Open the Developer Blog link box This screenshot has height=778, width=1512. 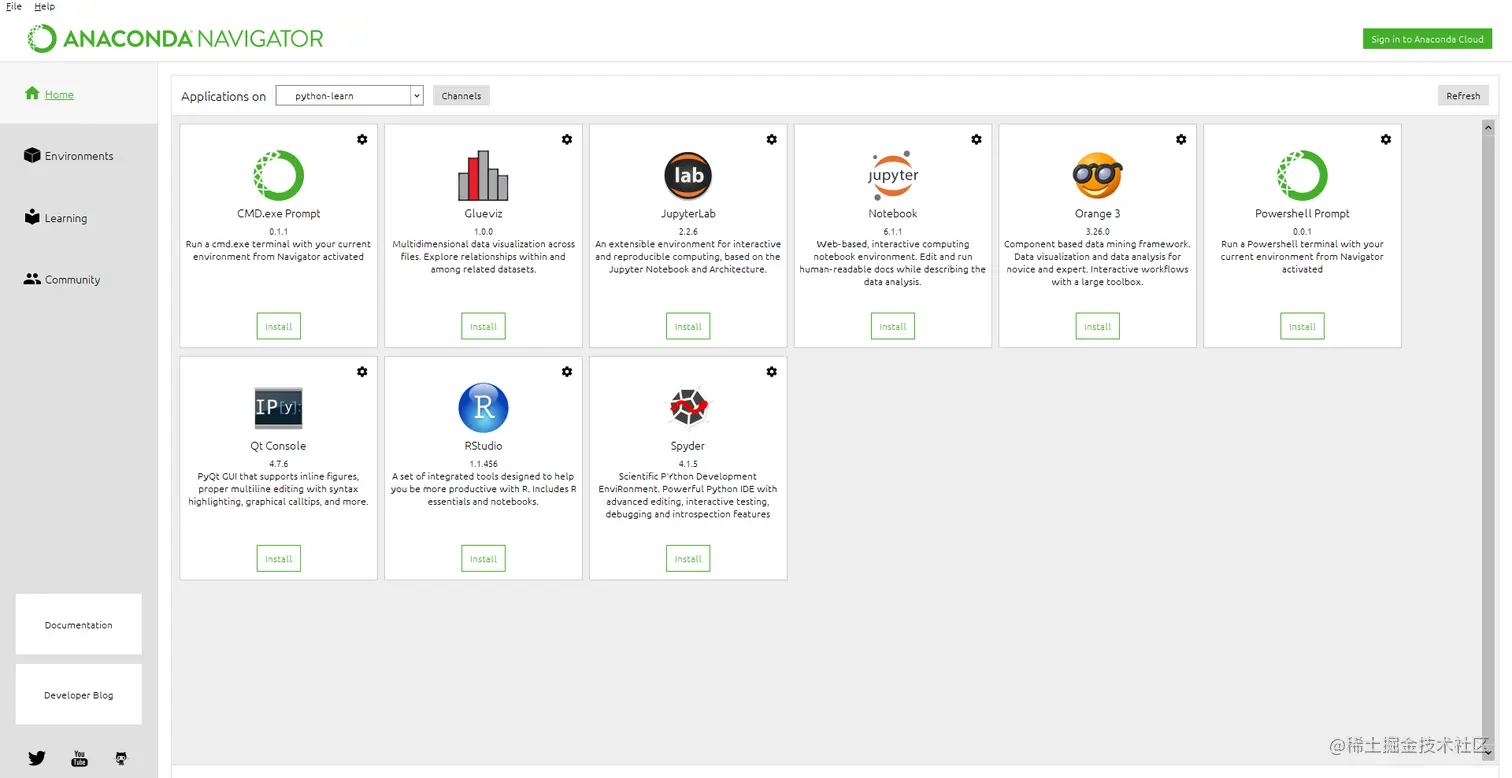click(79, 695)
